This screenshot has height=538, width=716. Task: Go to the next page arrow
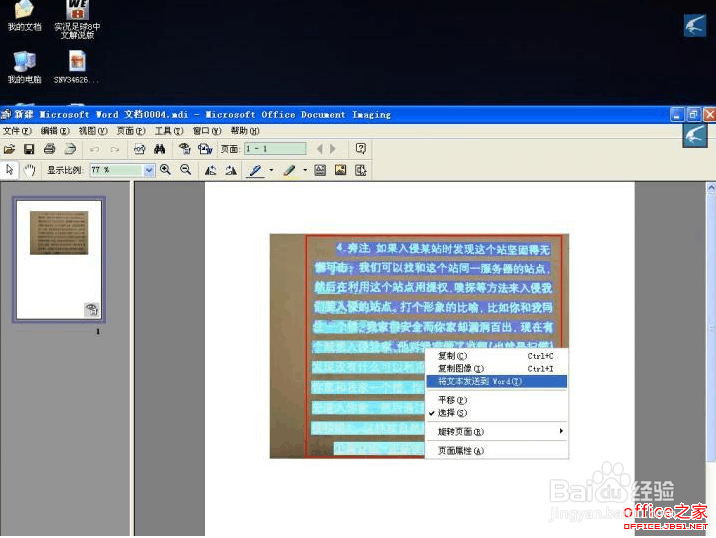pyautogui.click(x=333, y=149)
